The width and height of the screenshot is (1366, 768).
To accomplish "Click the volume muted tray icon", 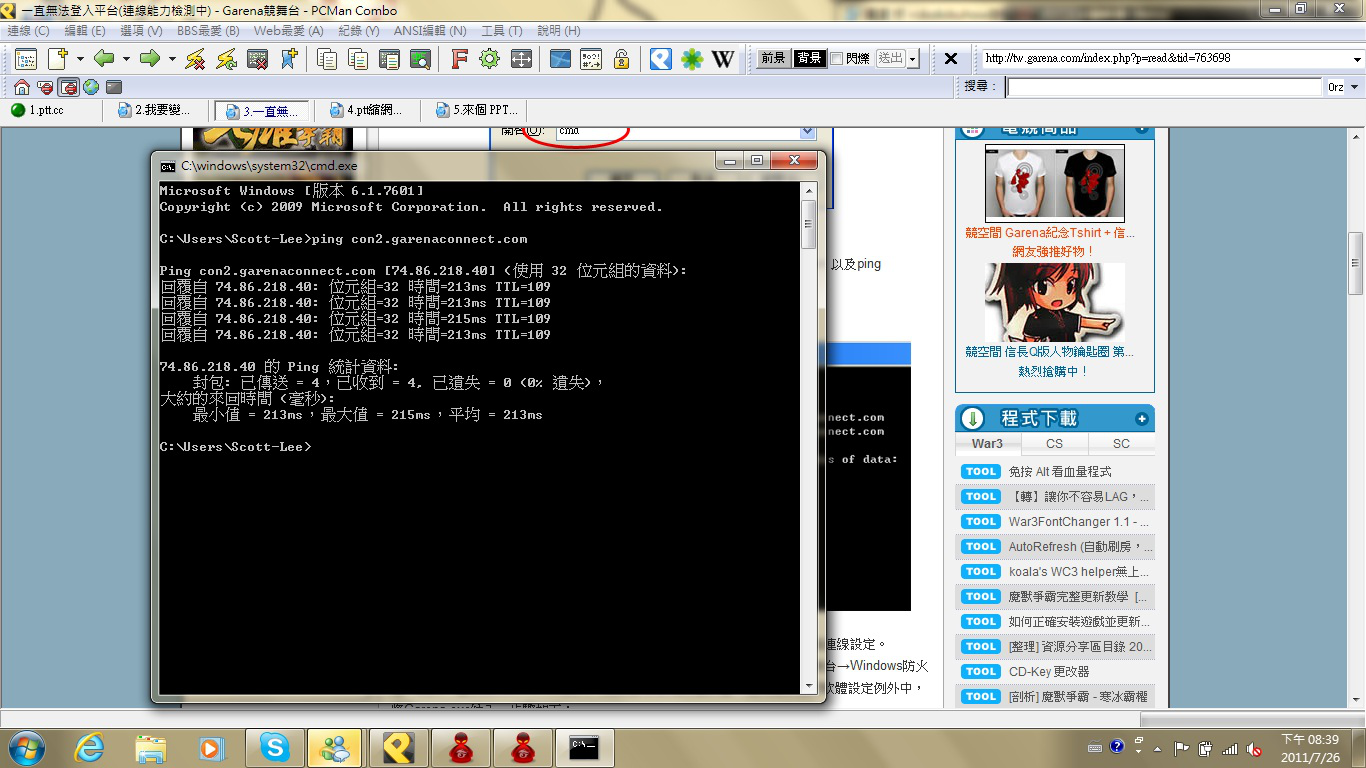I will [1254, 748].
